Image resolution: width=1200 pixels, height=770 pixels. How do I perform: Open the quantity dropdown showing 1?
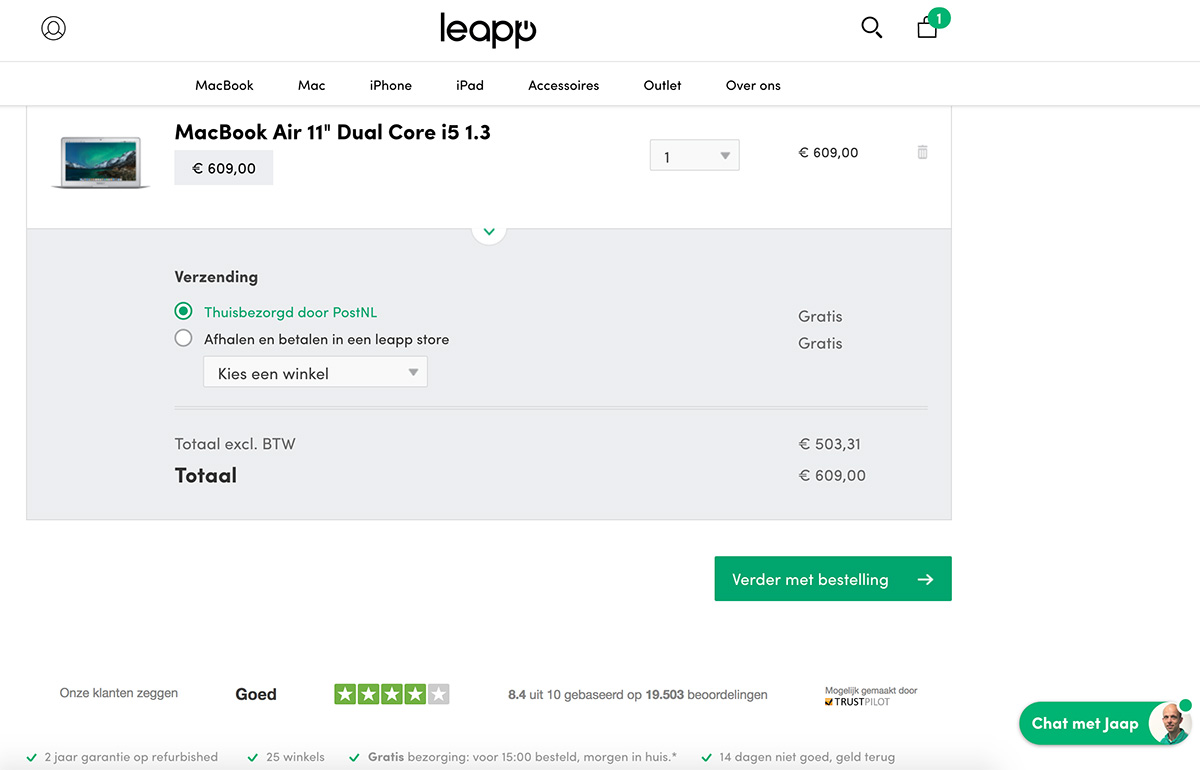tap(694, 155)
